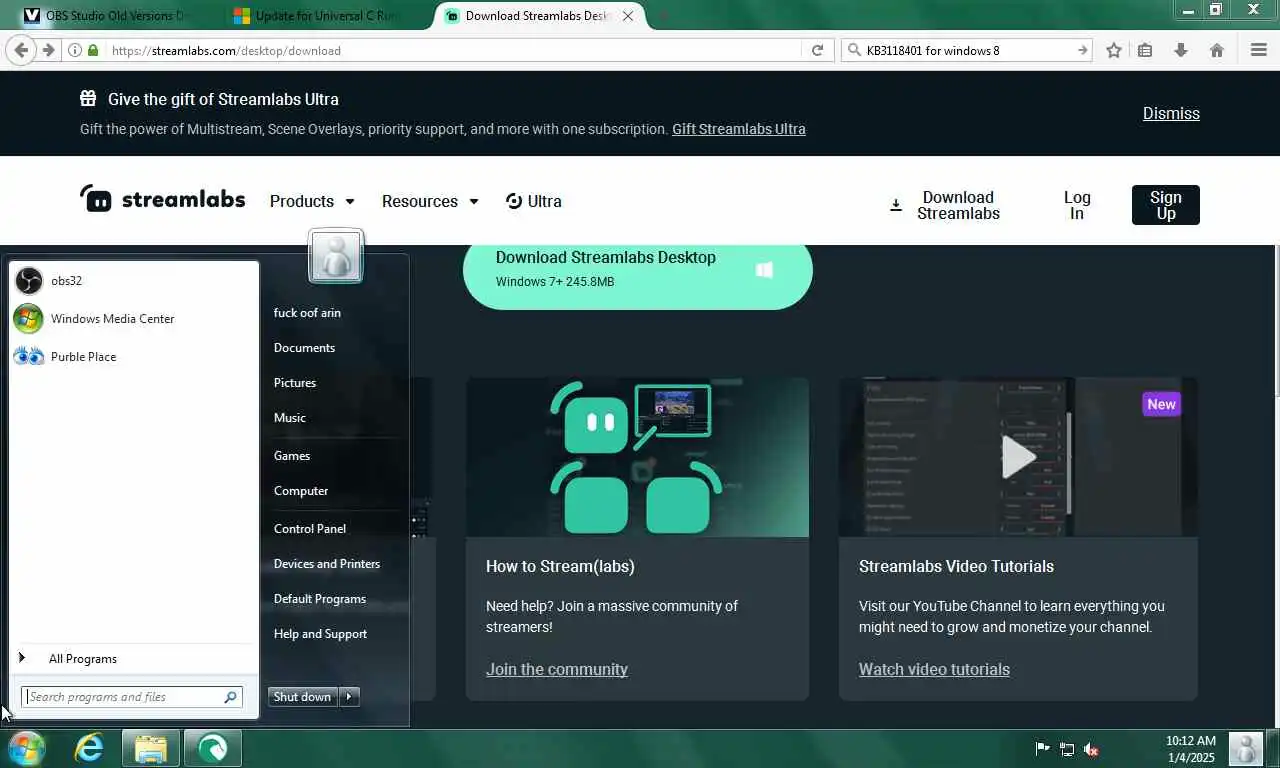Click the Ultra swirl icon
Image resolution: width=1280 pixels, height=768 pixels.
click(514, 201)
